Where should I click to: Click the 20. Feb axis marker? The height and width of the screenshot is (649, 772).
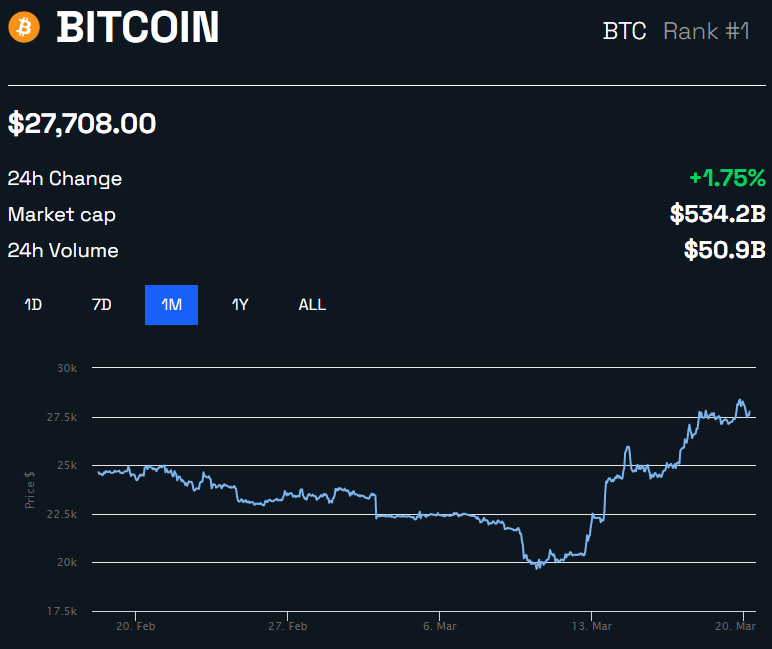135,626
